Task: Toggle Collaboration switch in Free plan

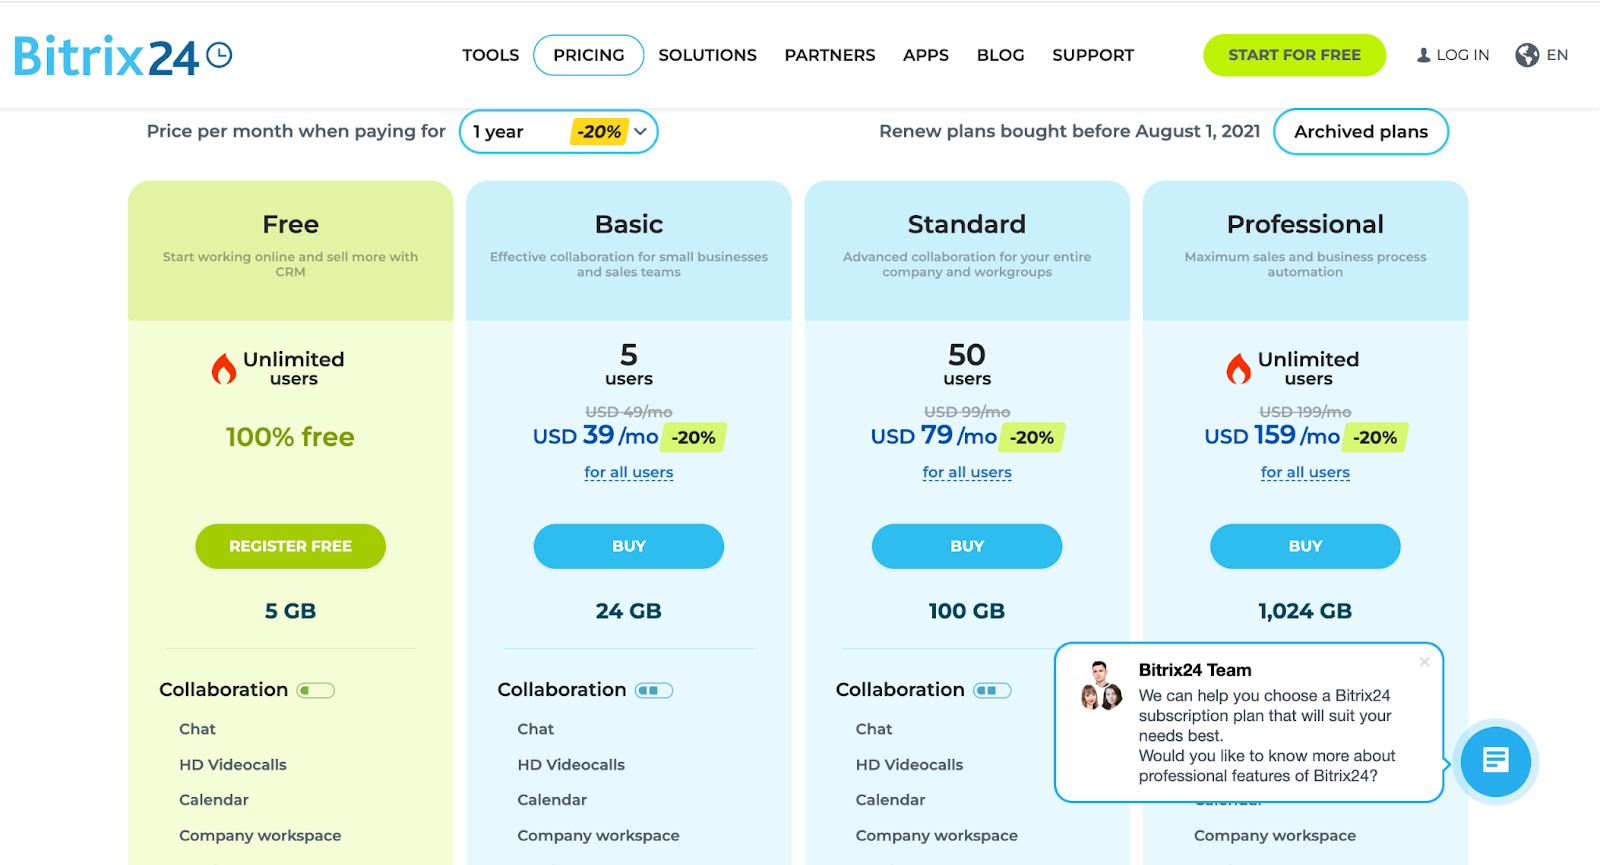Action: click(316, 690)
